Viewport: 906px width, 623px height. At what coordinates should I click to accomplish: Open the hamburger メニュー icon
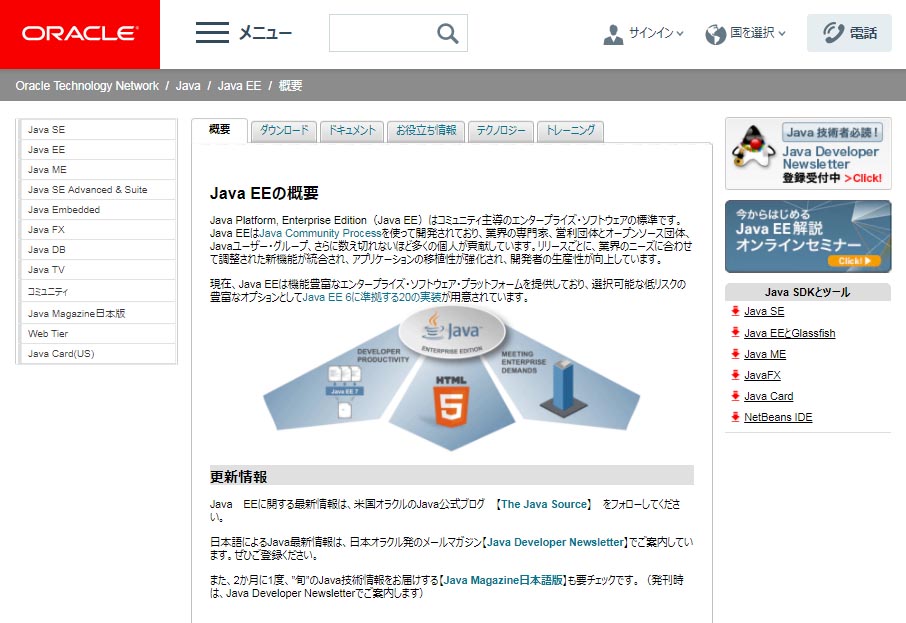coord(211,31)
